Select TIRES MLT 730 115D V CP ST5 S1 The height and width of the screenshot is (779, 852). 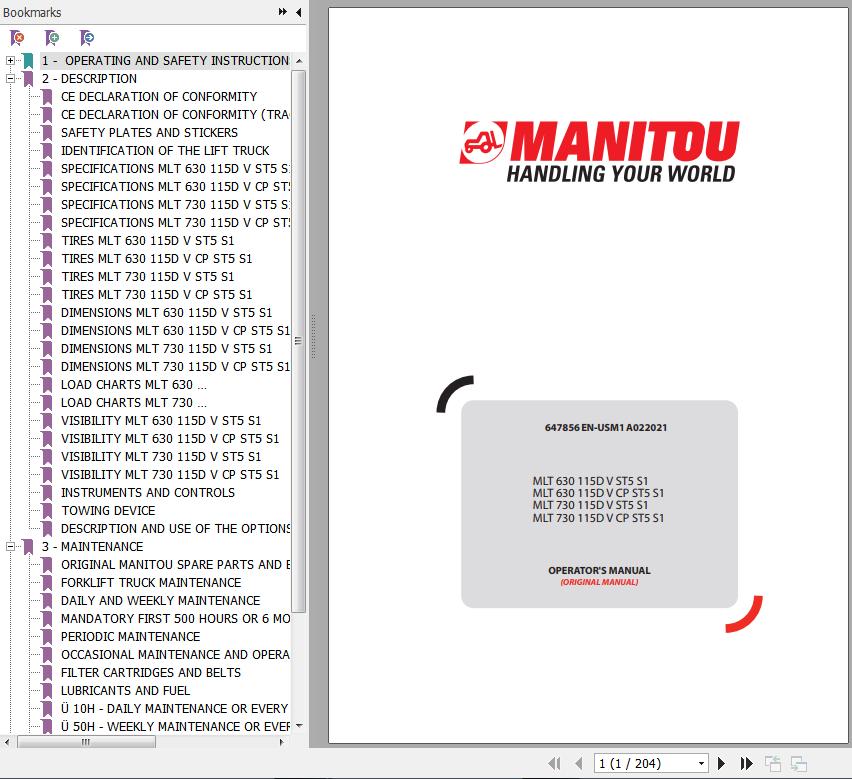[x=156, y=294]
